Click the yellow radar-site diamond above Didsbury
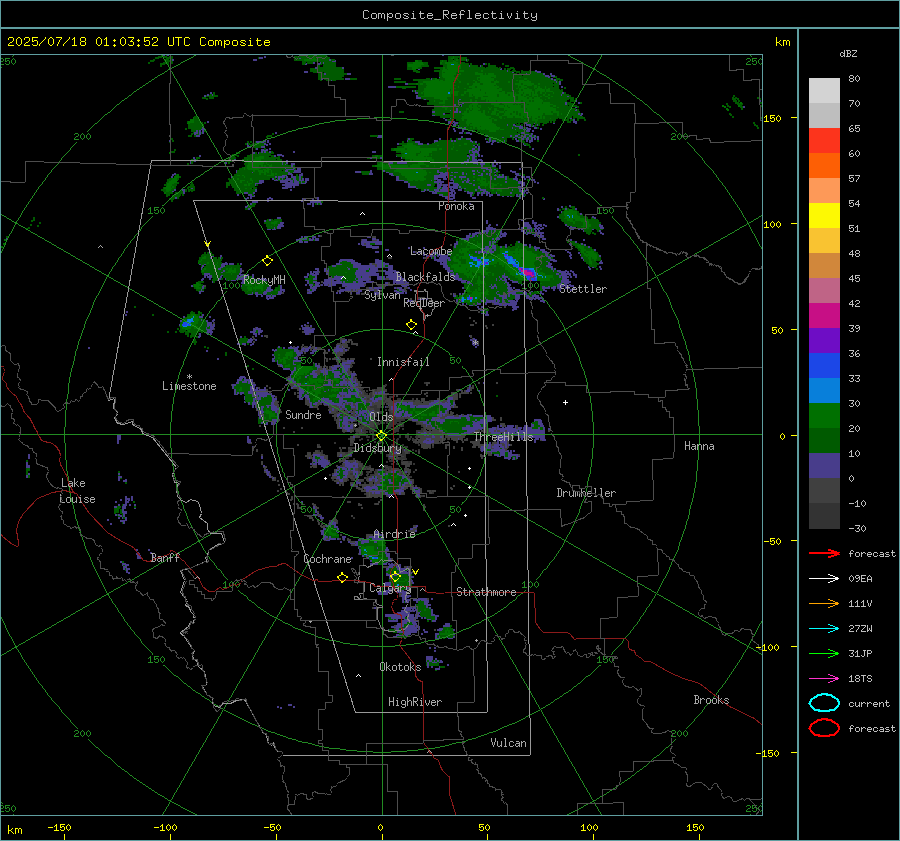The height and width of the screenshot is (841, 900). click(381, 436)
